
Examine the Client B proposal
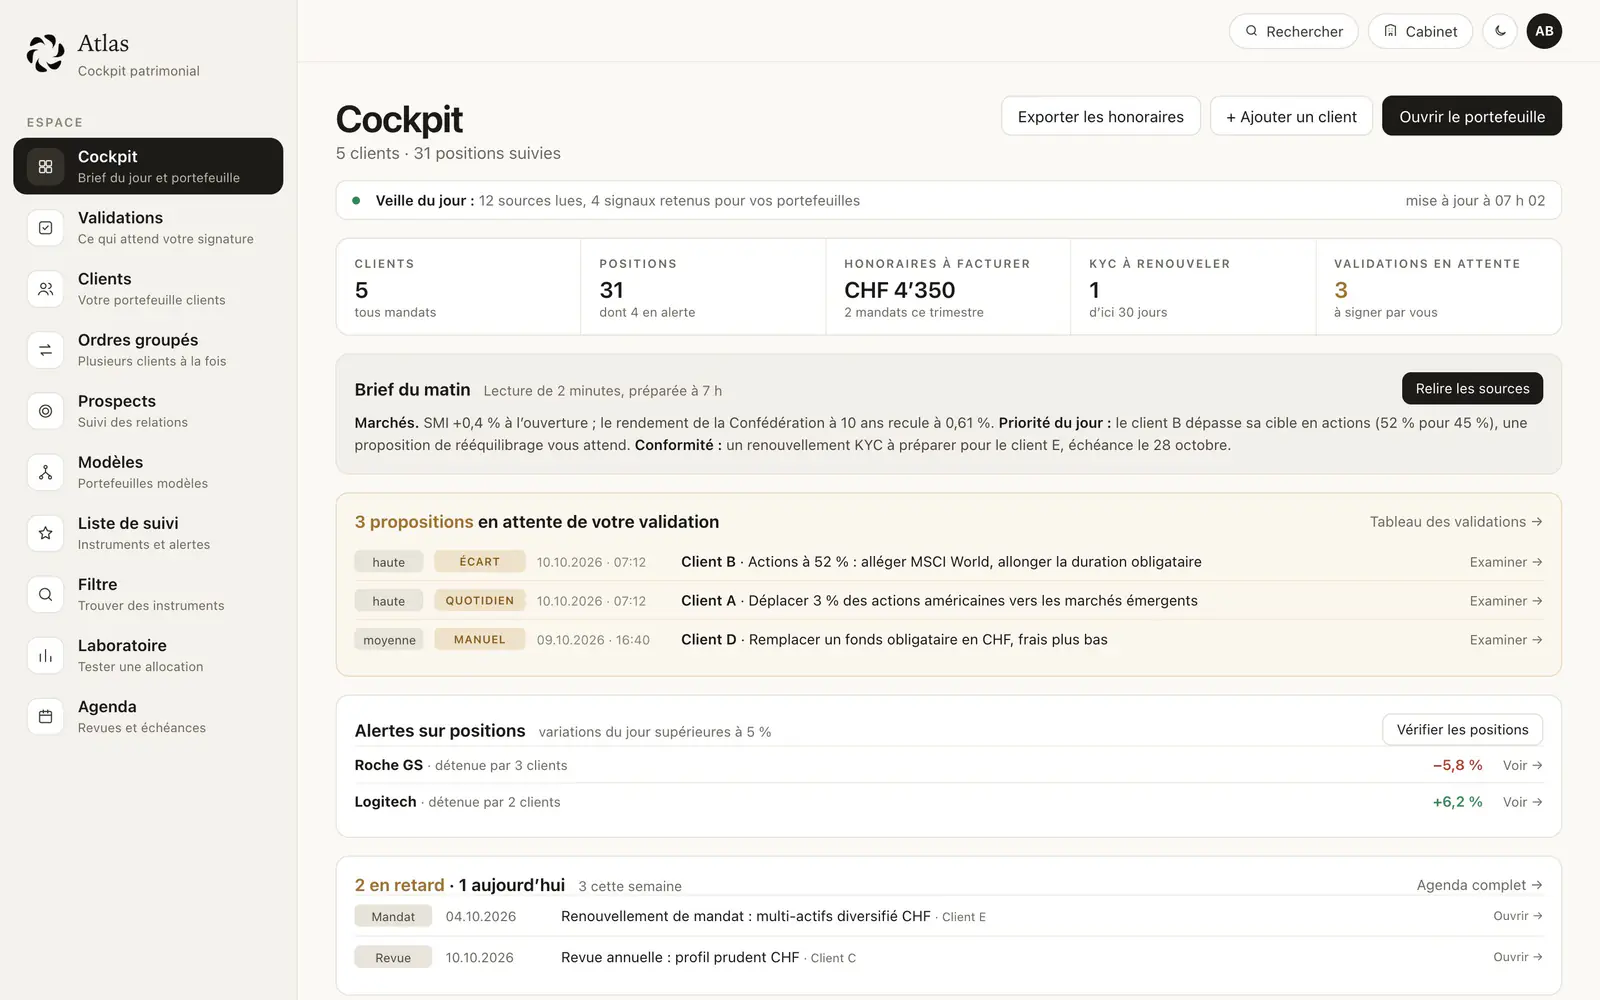(1506, 562)
